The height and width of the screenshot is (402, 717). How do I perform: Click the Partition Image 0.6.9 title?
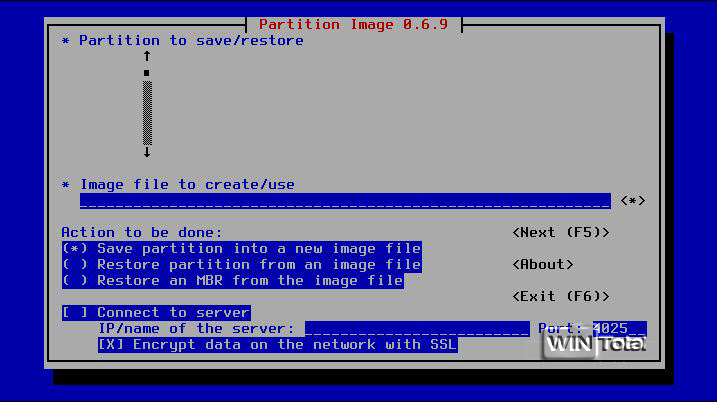pos(354,25)
